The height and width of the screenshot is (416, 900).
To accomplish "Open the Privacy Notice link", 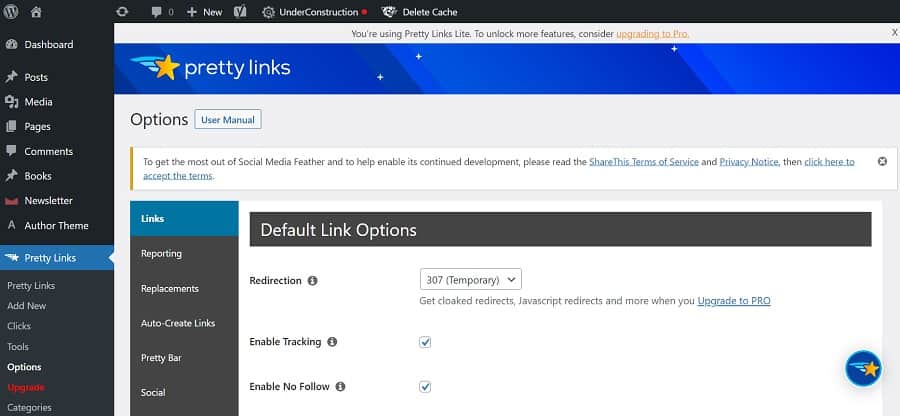I will click(749, 162).
